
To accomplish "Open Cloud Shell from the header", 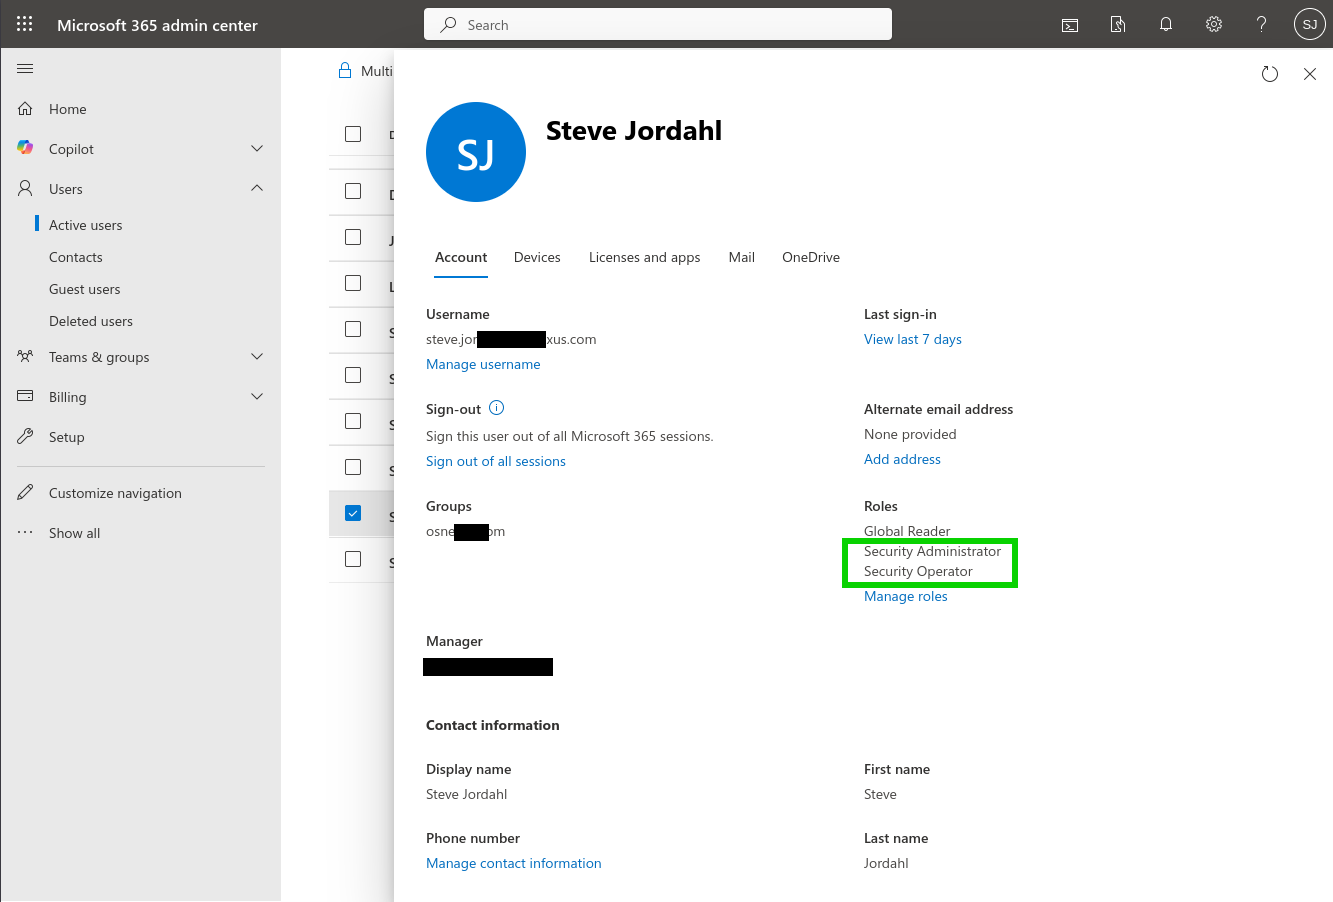I will coord(1070,25).
